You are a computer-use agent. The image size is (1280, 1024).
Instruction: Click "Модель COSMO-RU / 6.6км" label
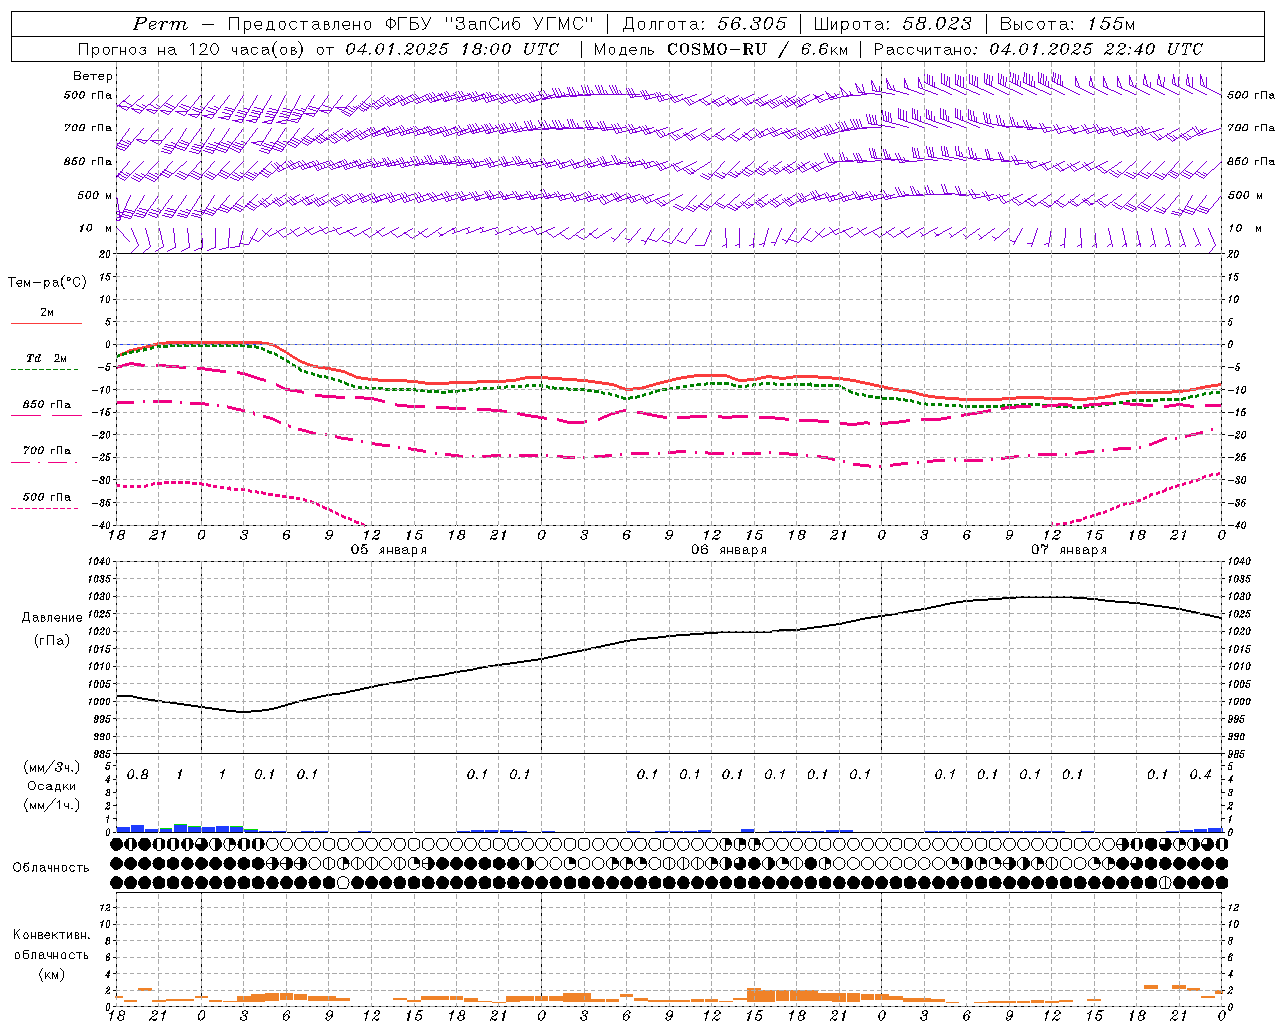(720, 49)
